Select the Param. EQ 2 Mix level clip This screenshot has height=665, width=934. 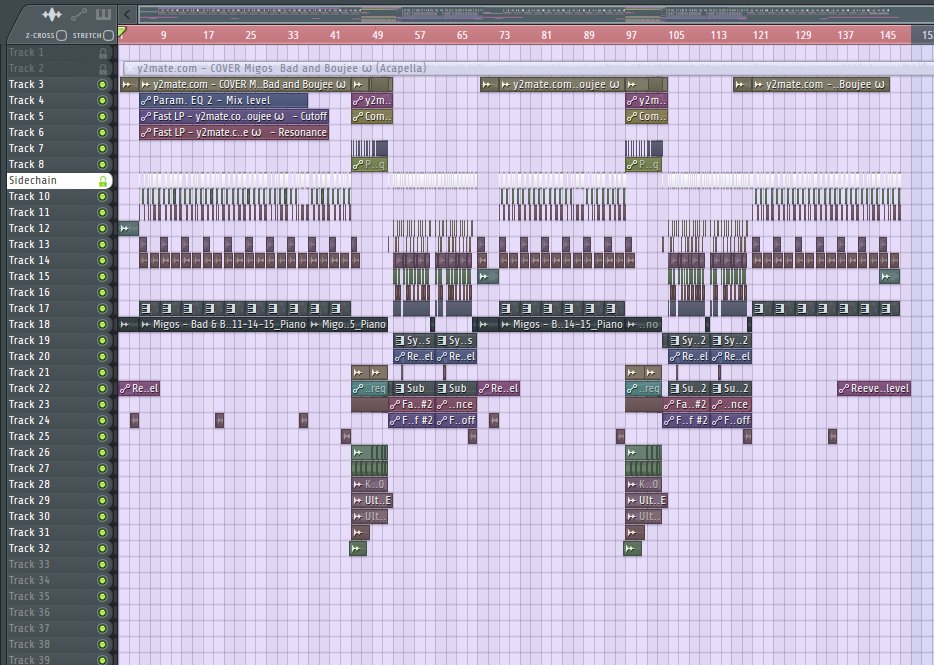(223, 101)
